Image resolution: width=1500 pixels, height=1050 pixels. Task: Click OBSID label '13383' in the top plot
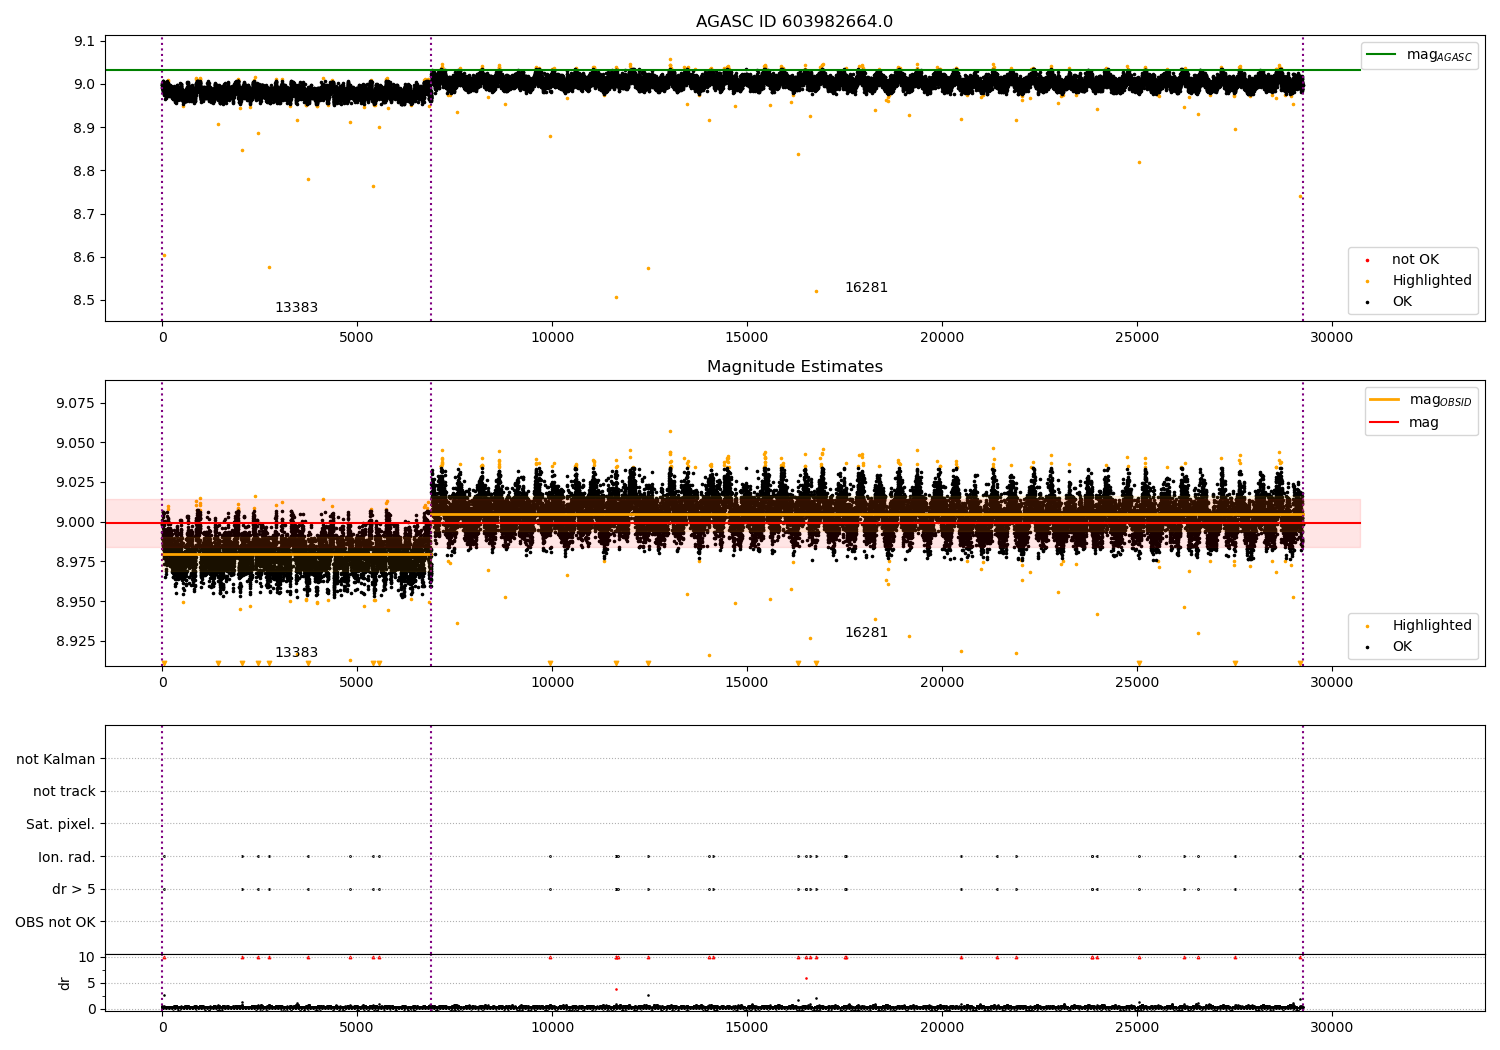click(296, 308)
